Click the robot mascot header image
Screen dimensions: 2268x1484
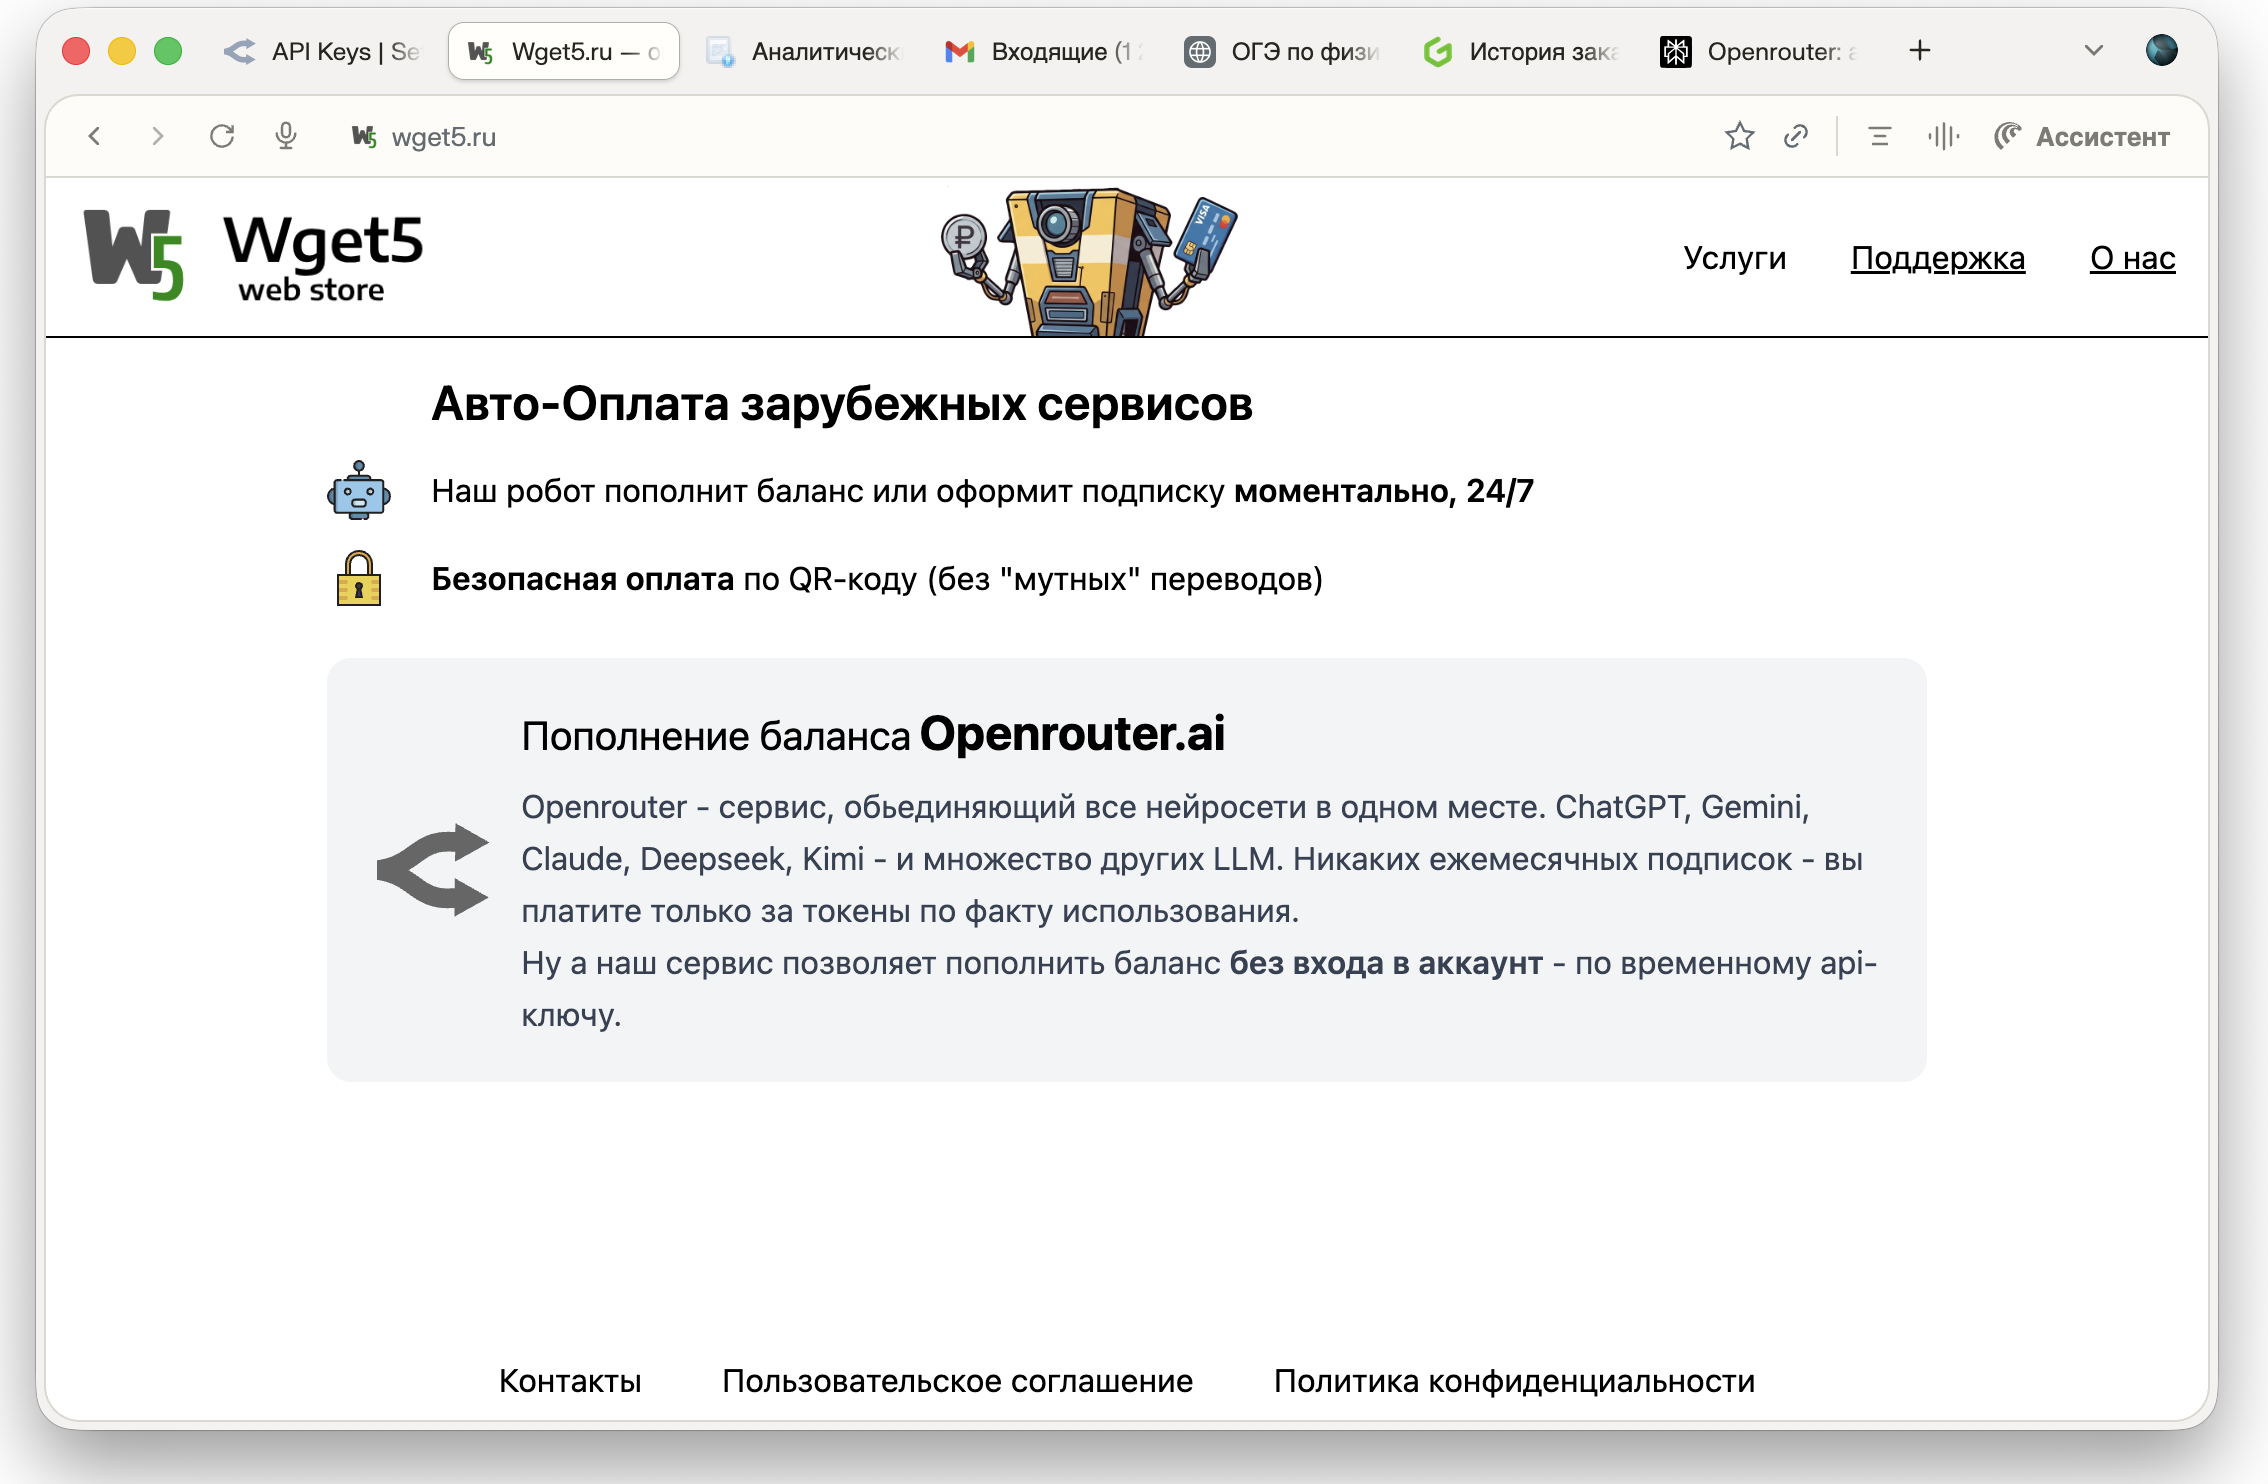tap(1089, 262)
